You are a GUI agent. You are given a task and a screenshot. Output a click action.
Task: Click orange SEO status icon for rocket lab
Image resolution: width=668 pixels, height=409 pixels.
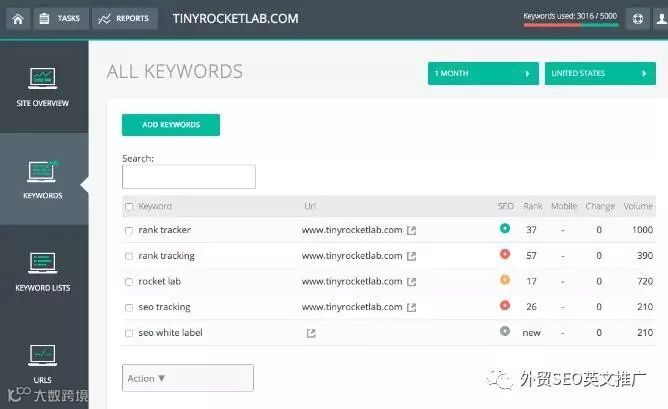click(505, 280)
